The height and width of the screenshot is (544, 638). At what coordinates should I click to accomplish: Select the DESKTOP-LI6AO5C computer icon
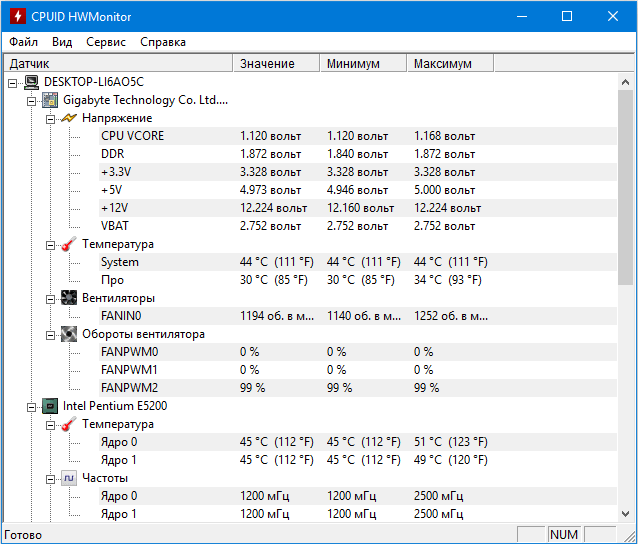(x=31, y=82)
